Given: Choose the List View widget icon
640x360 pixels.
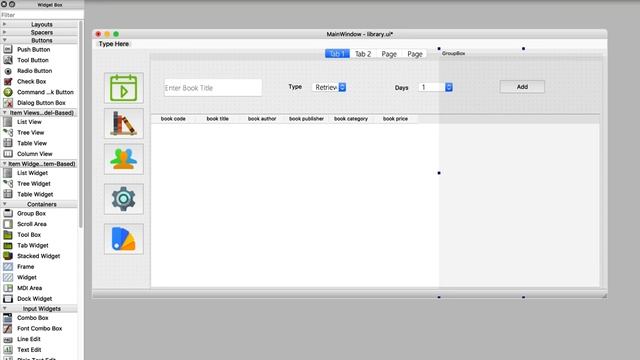Looking at the screenshot, I should (x=8, y=122).
